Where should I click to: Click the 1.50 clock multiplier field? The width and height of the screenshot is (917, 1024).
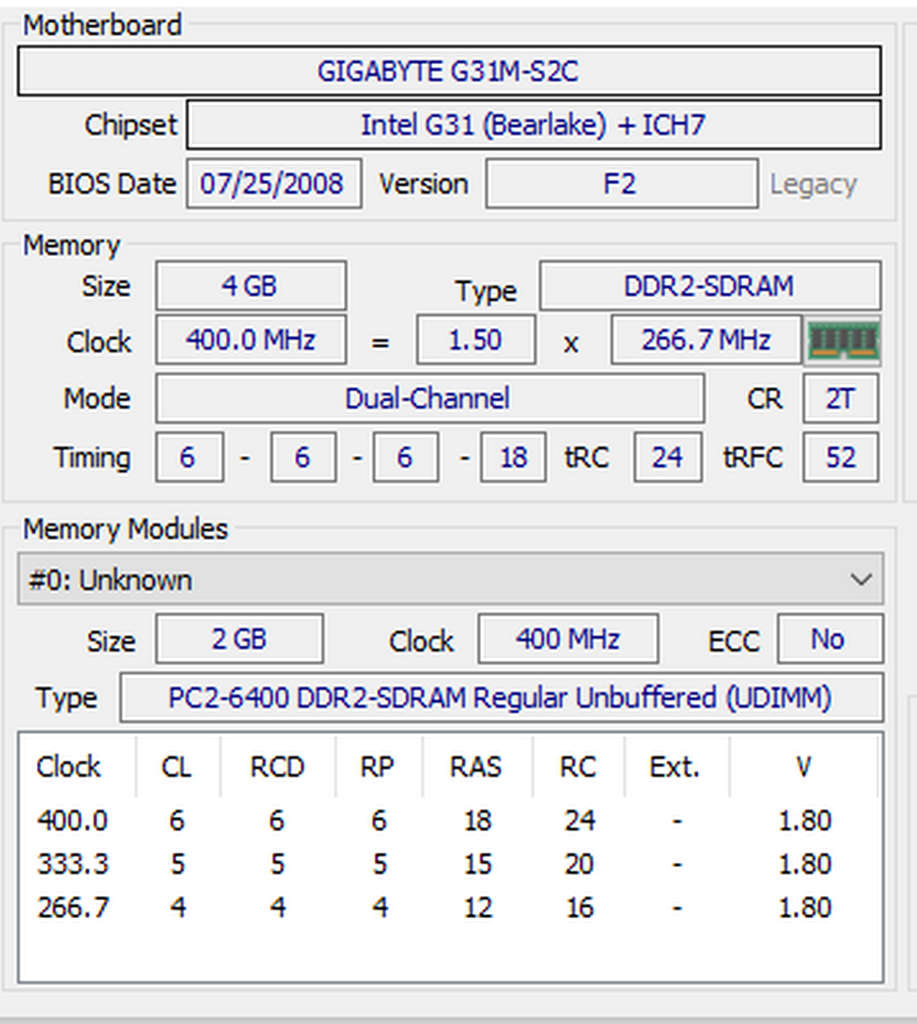click(475, 341)
